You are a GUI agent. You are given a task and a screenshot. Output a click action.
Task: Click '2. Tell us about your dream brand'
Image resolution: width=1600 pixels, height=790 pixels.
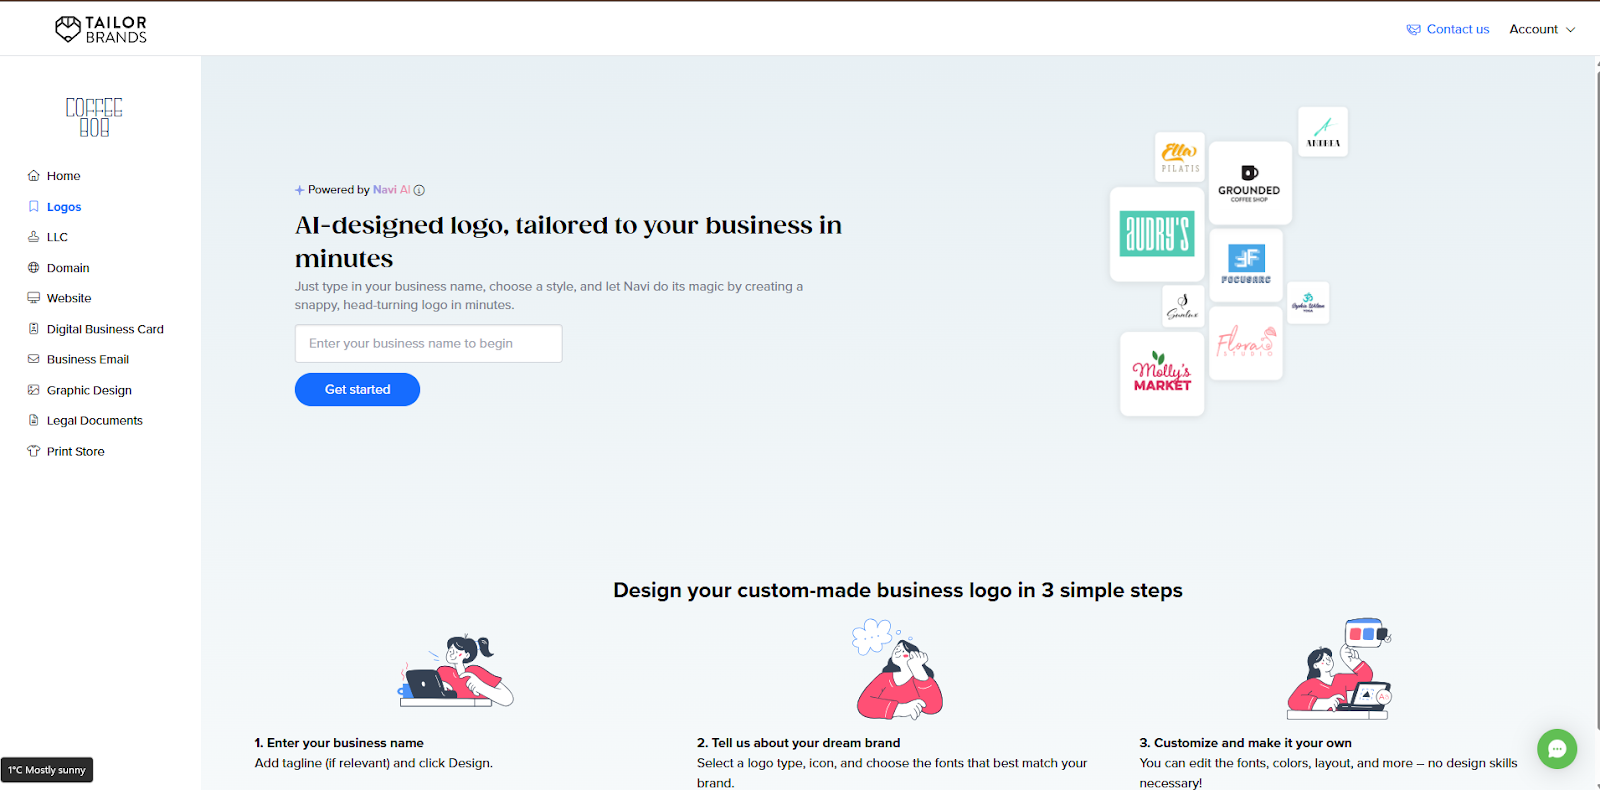(798, 743)
